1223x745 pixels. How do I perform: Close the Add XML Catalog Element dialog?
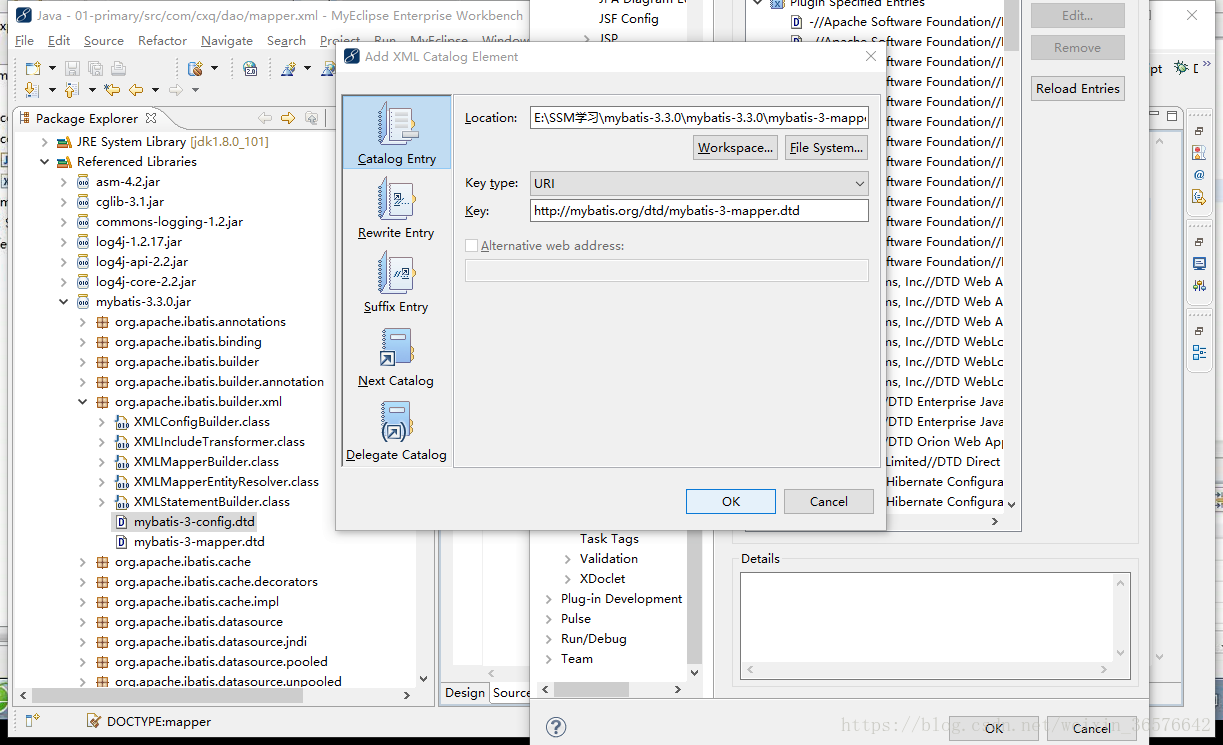[x=870, y=57]
